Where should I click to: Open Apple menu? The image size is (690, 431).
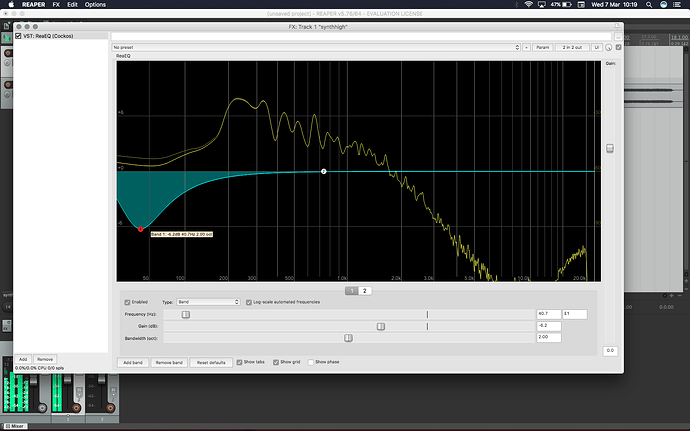point(11,4)
